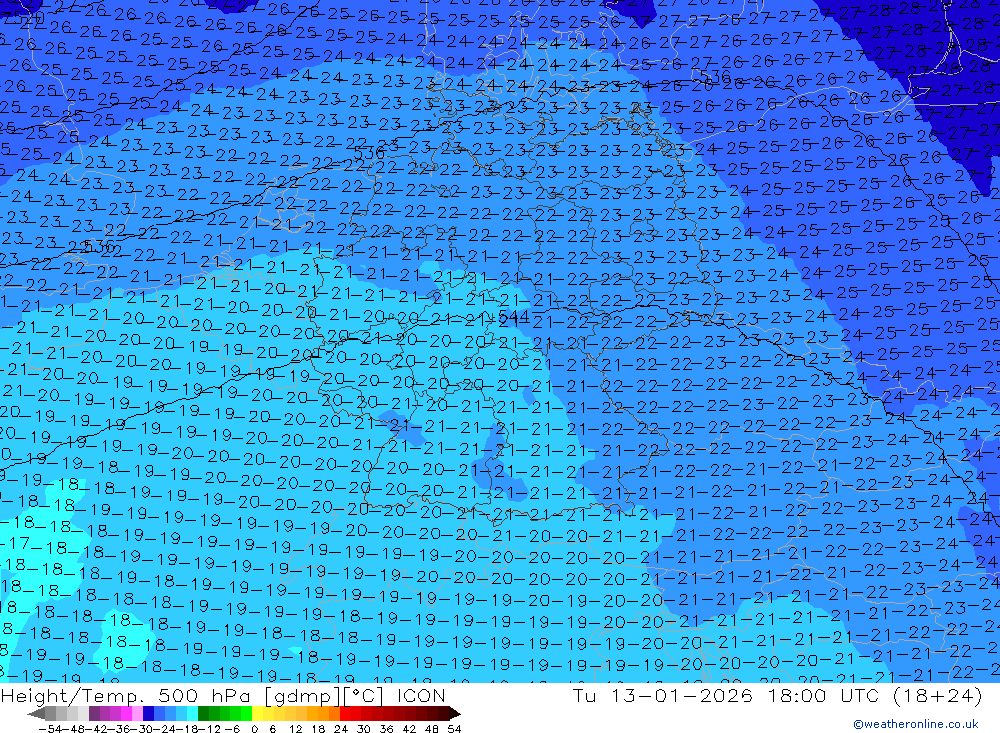Image resolution: width=1000 pixels, height=733 pixels.
Task: Pick the red swatch above the 24 label
Action: click(346, 713)
